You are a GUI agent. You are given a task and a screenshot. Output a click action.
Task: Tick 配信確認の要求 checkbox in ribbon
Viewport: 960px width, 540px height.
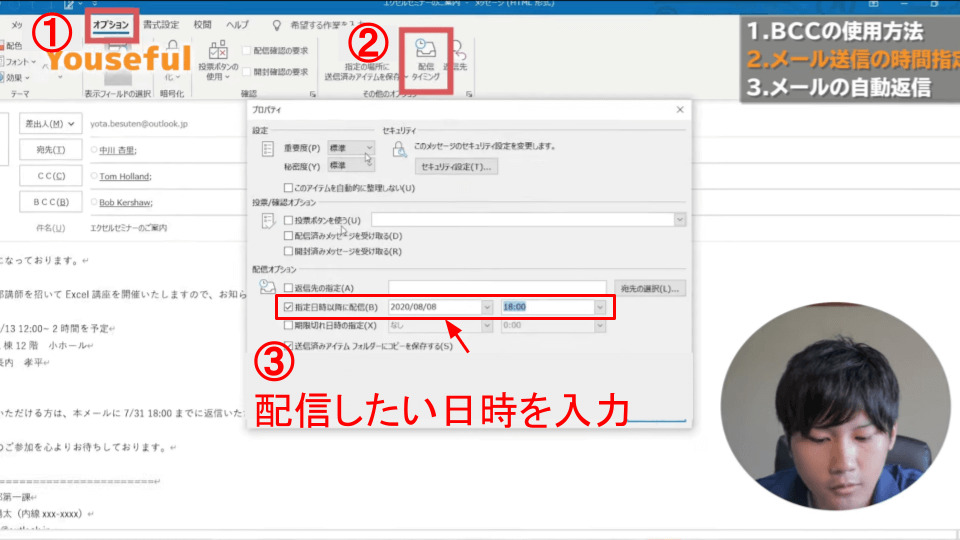pyautogui.click(x=247, y=51)
